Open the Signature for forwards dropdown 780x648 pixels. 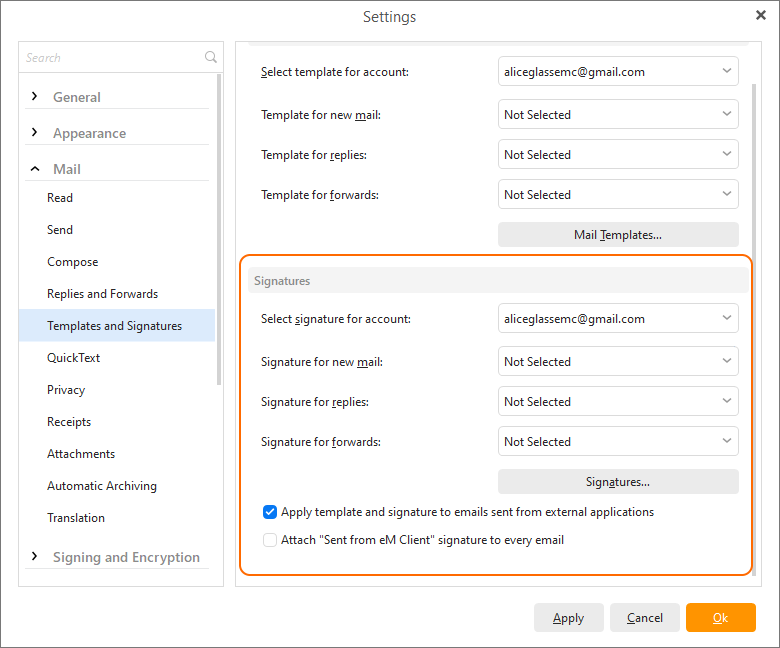[618, 441]
